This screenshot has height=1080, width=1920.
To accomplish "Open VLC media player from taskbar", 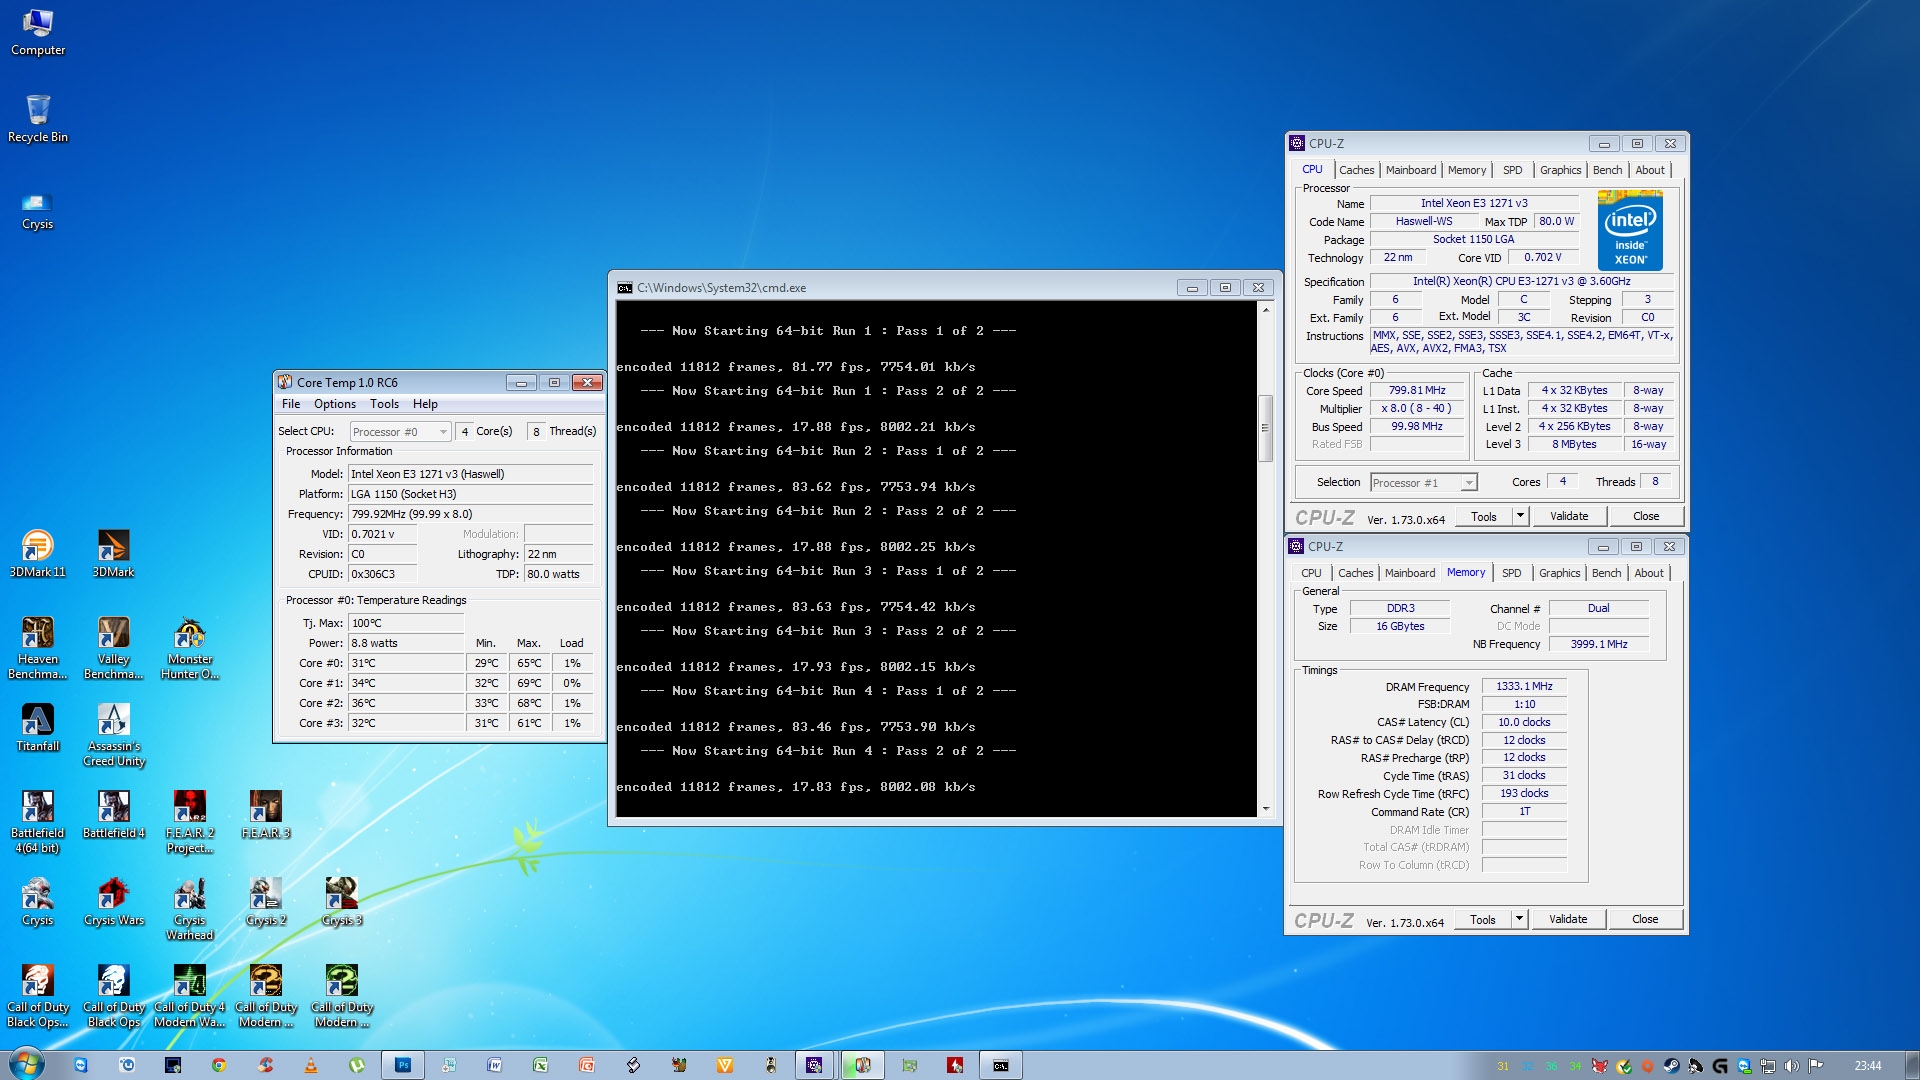I will click(x=311, y=1065).
